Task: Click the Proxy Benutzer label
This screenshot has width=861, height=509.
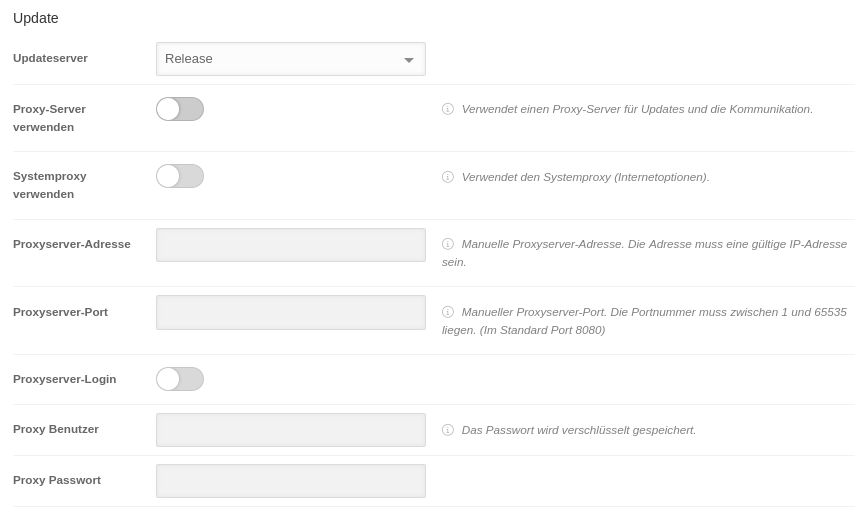Action: (x=56, y=429)
